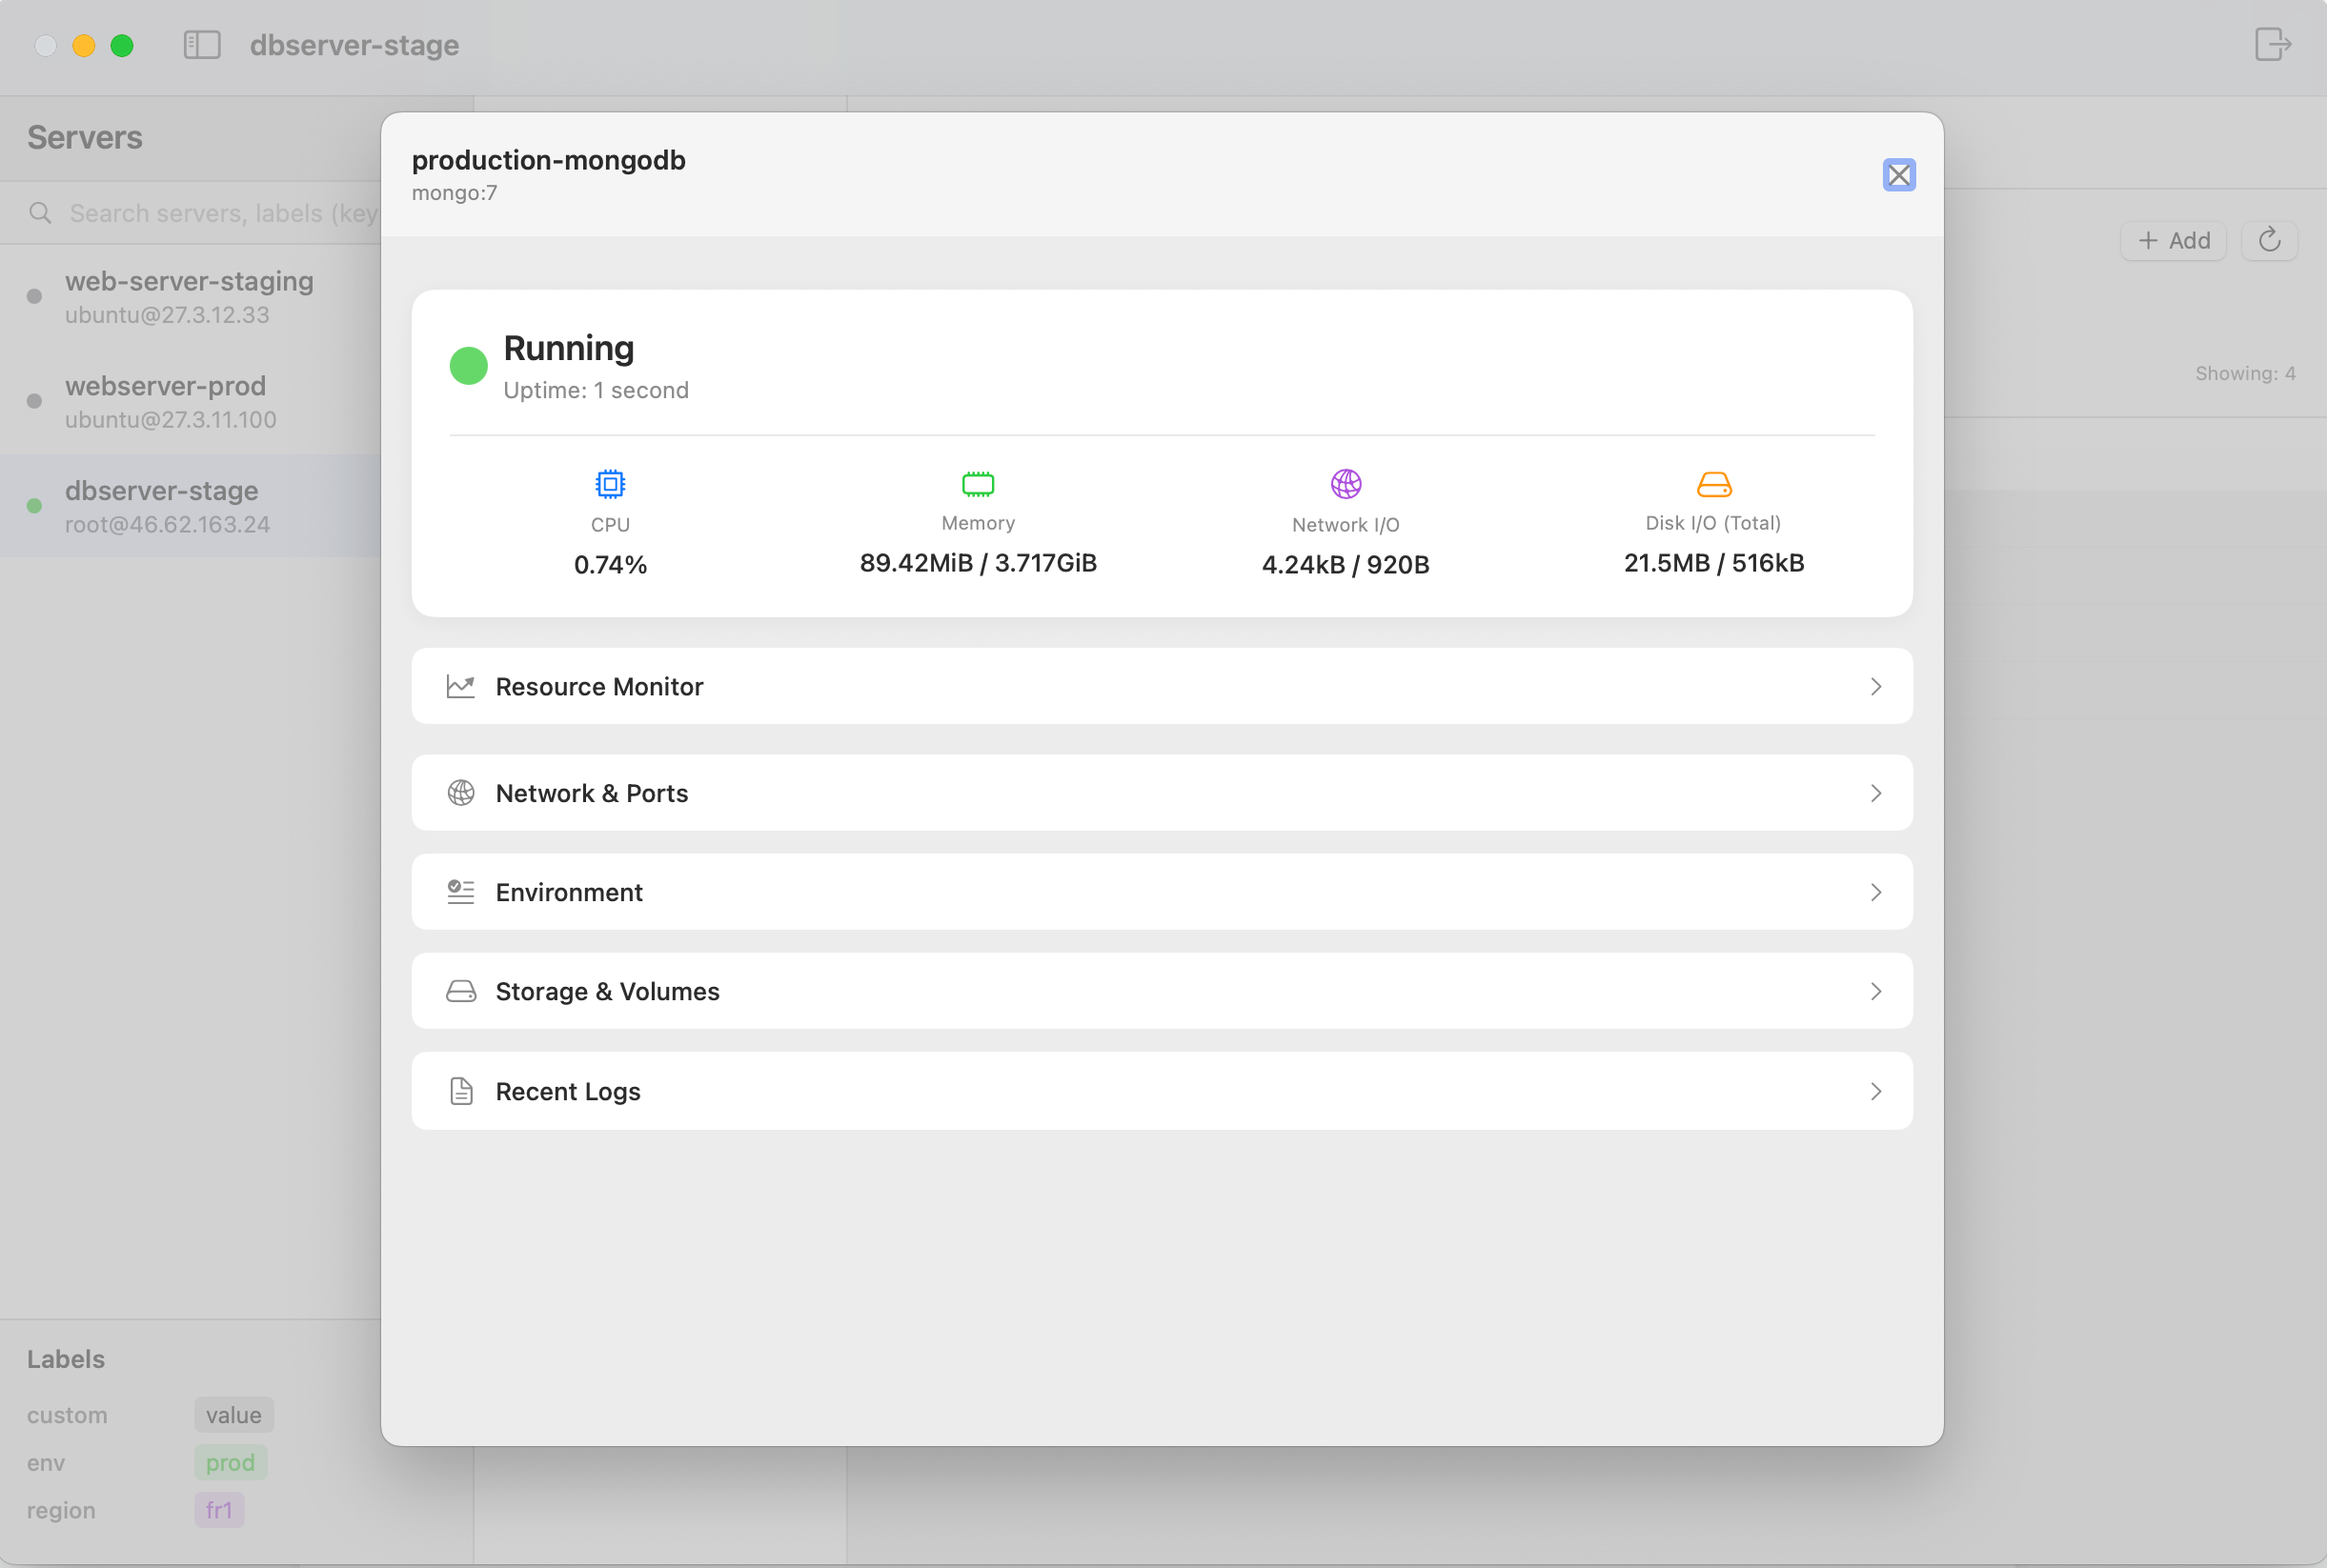Expand the Resource Monitor chevron
This screenshot has width=2327, height=1568.
pos(1875,686)
